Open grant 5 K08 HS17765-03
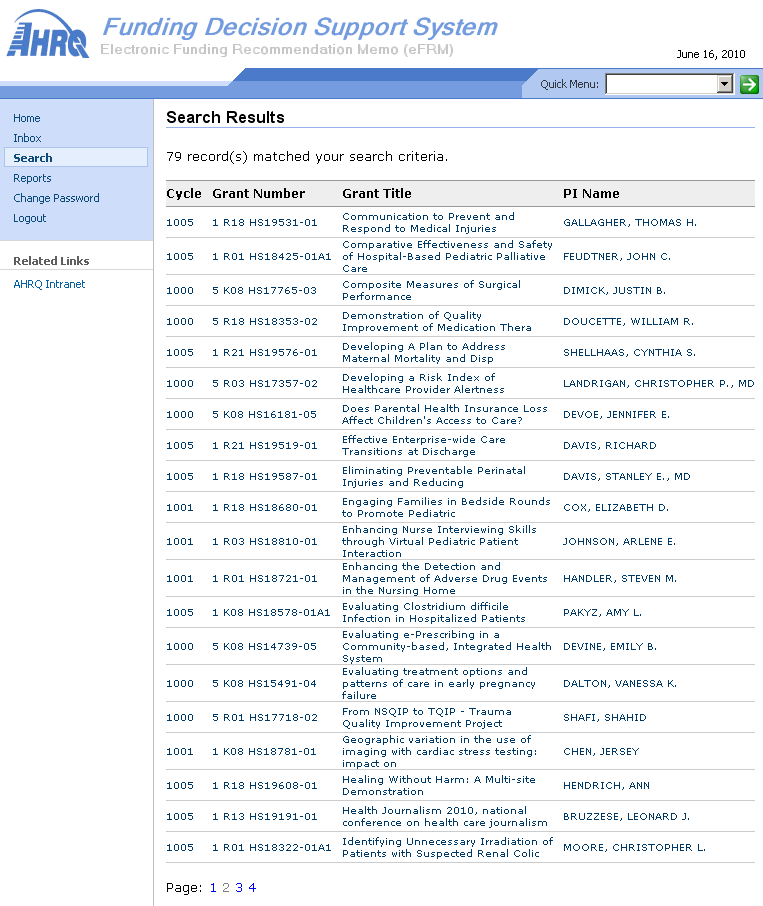Viewport: 763px width, 906px height. (265, 291)
